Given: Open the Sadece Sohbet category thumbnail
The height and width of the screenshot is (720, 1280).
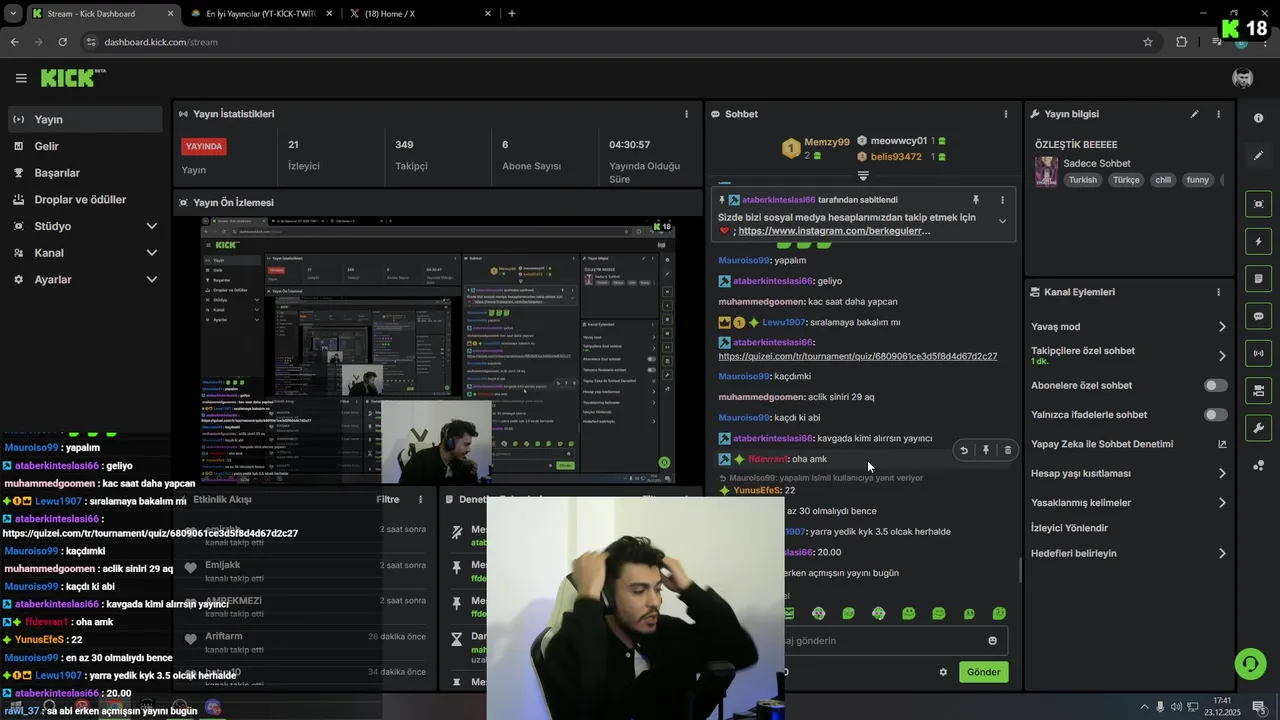Looking at the screenshot, I should pos(1046,171).
